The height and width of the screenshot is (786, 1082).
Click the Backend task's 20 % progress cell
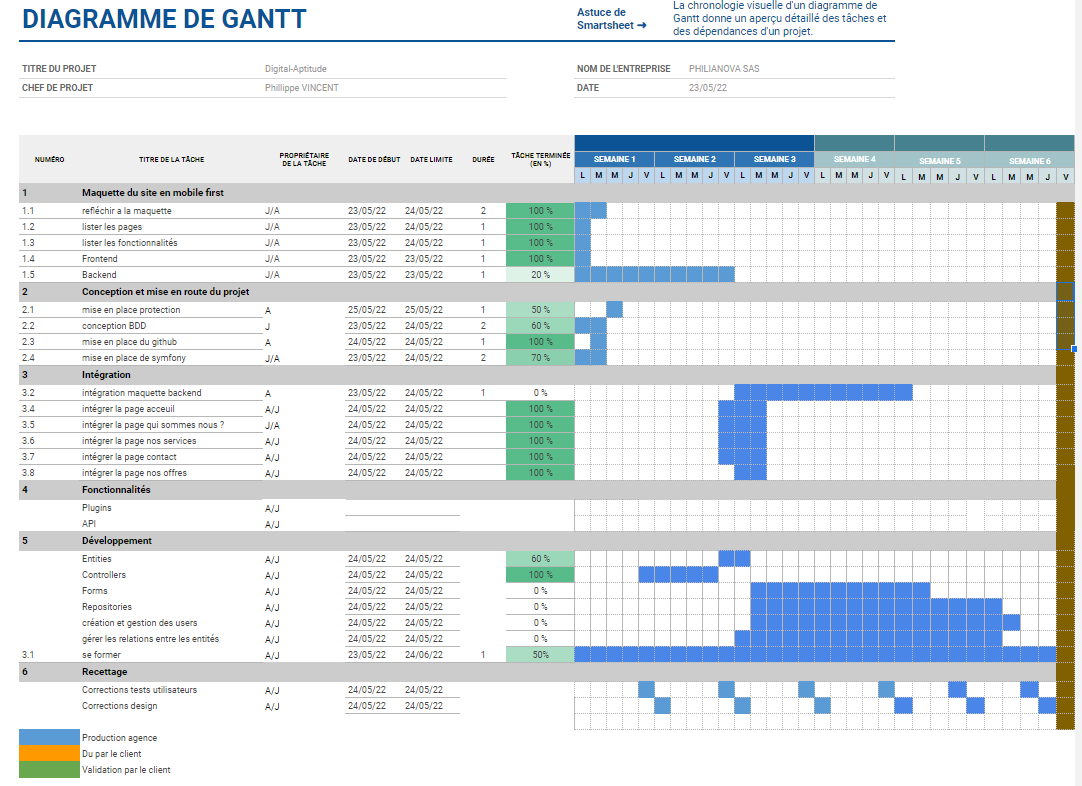pos(540,275)
